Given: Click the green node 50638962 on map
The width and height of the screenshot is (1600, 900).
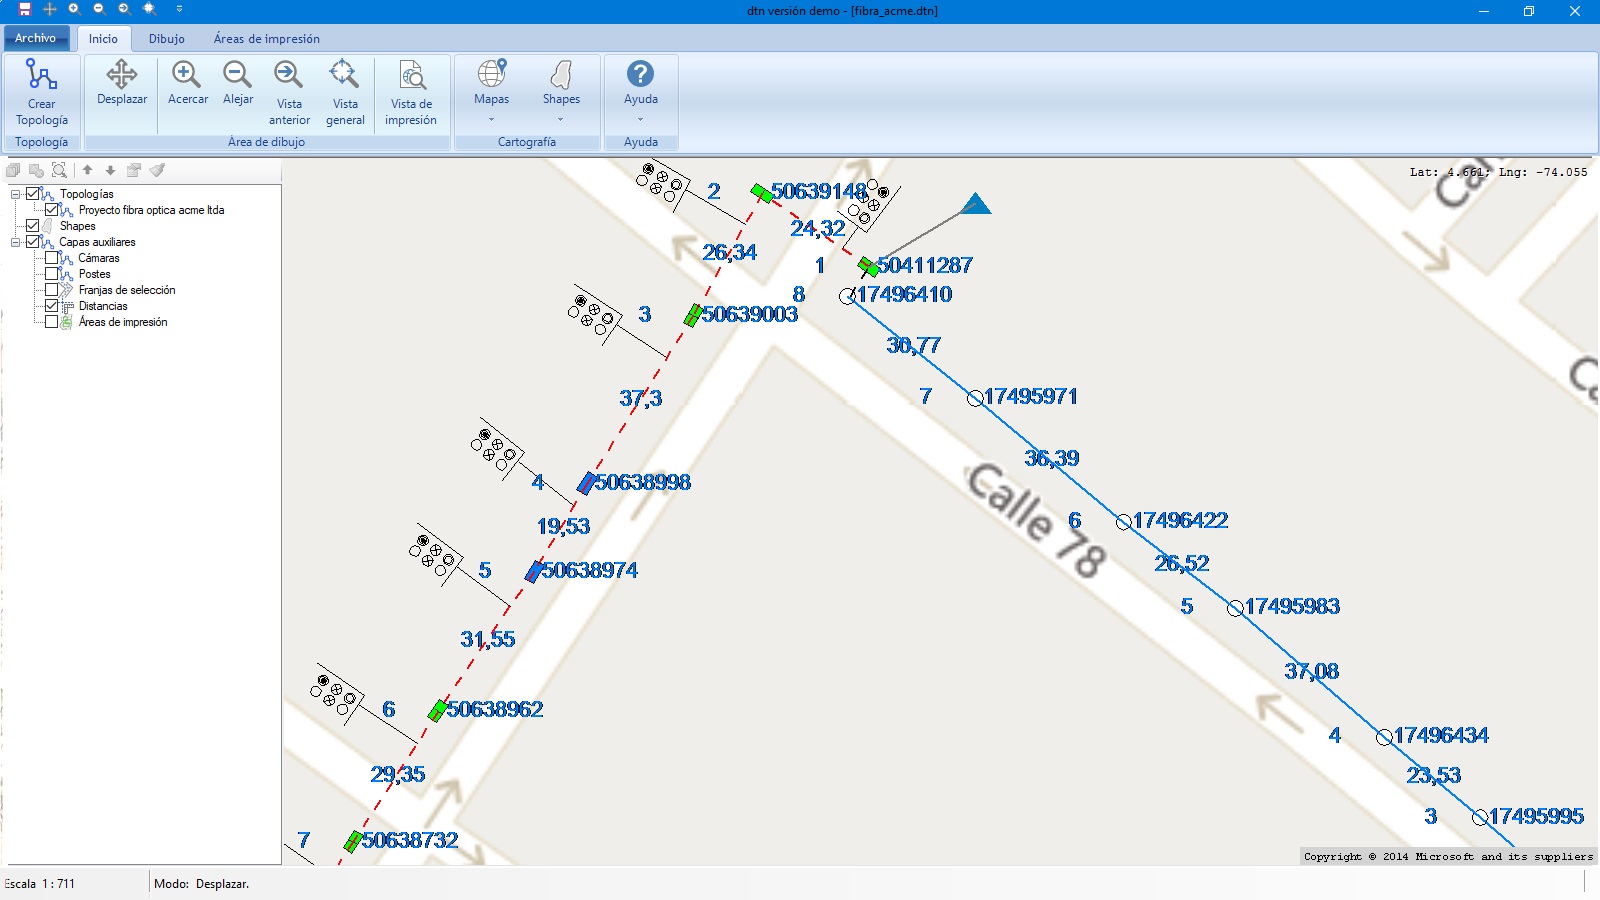Looking at the screenshot, I should coord(437,711).
